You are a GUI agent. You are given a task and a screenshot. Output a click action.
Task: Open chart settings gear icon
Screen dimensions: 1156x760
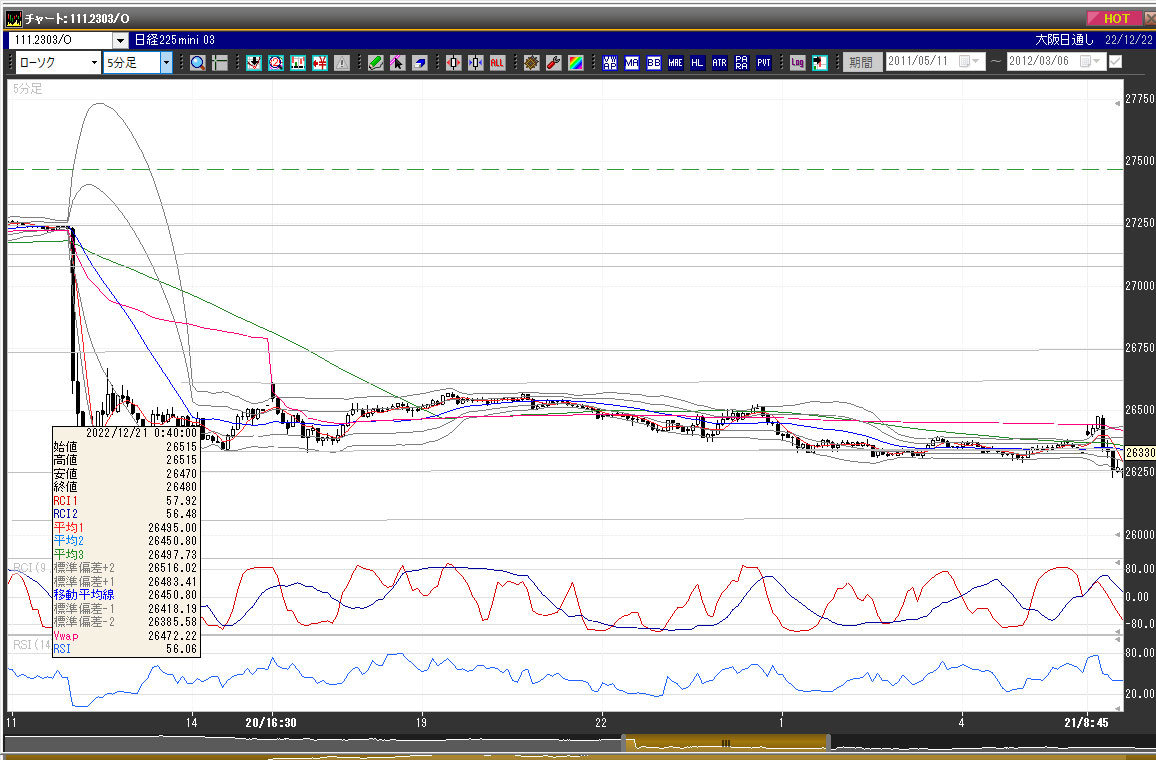[x=532, y=63]
